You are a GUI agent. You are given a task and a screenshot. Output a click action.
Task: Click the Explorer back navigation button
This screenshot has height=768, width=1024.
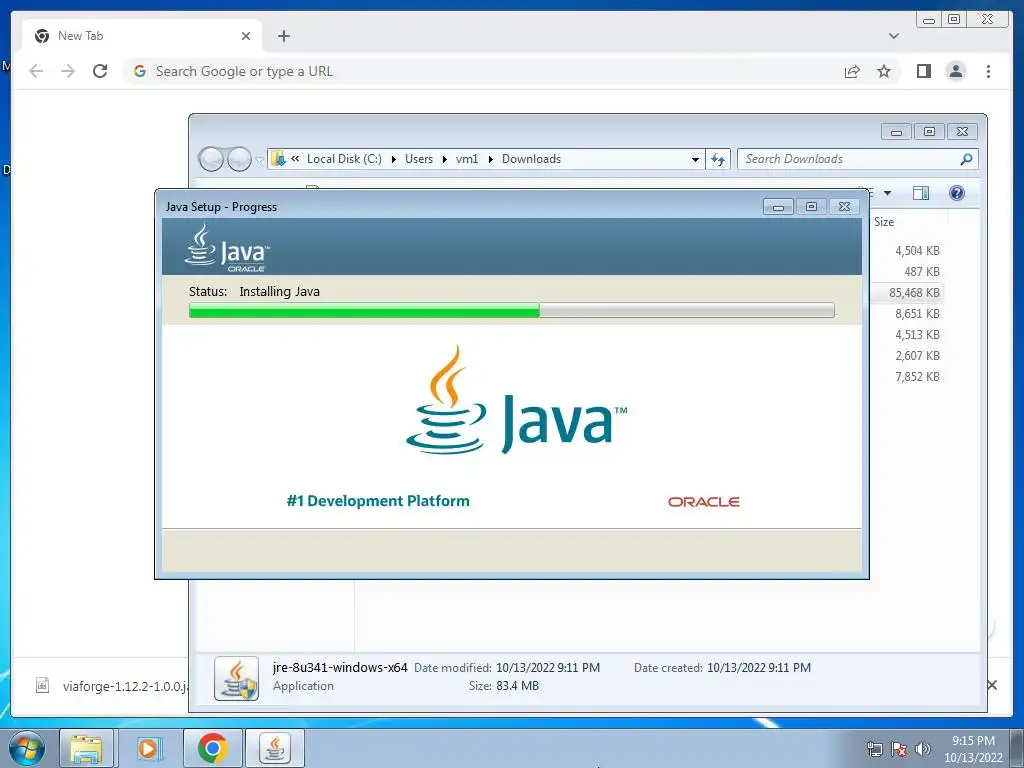211,159
